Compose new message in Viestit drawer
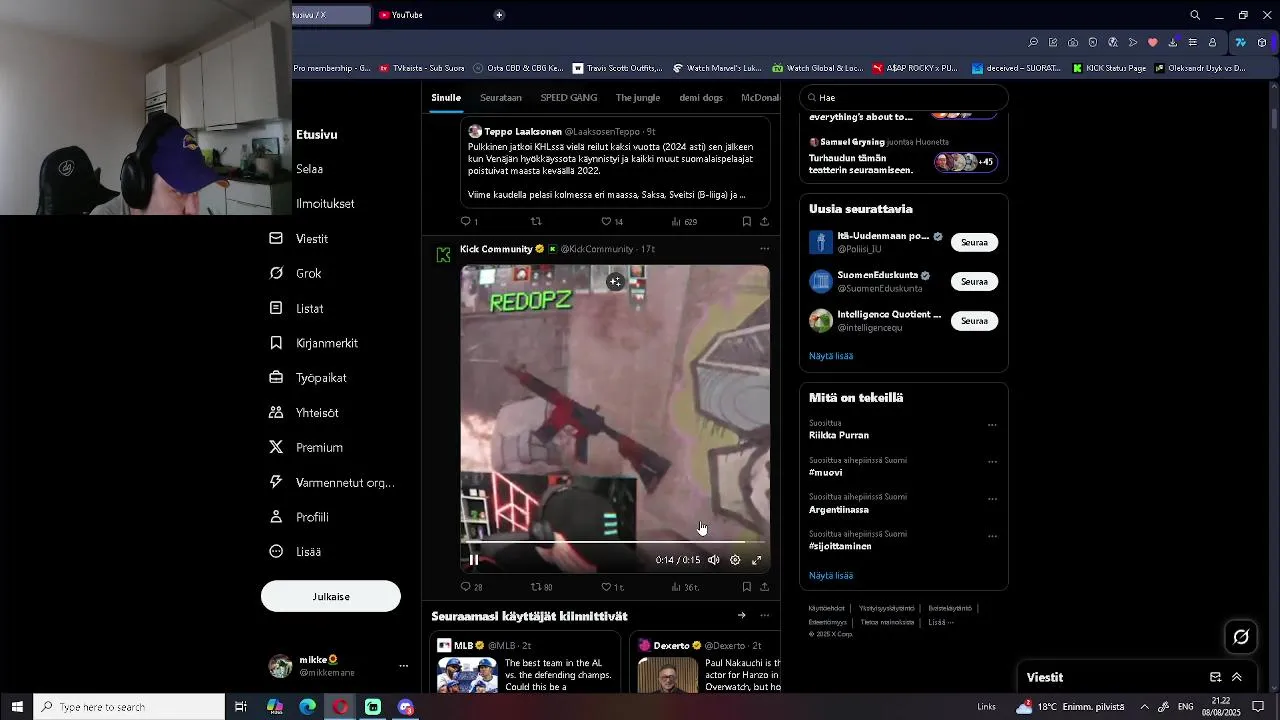This screenshot has height=720, width=1280. (x=1215, y=677)
